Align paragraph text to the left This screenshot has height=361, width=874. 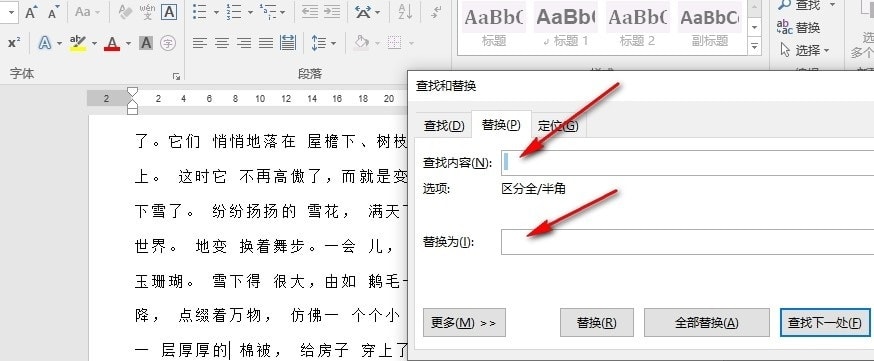point(200,43)
